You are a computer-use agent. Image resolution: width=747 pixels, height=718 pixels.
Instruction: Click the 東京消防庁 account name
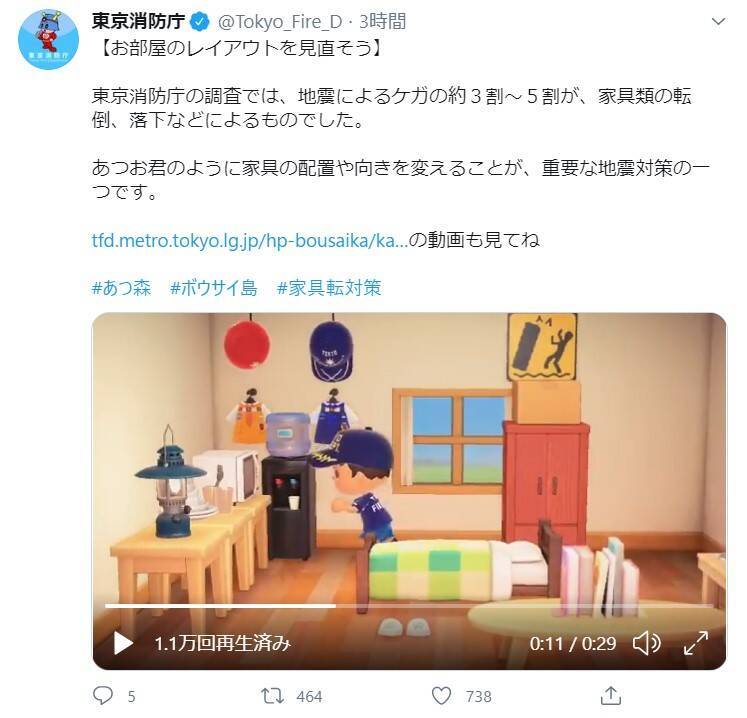tap(138, 21)
